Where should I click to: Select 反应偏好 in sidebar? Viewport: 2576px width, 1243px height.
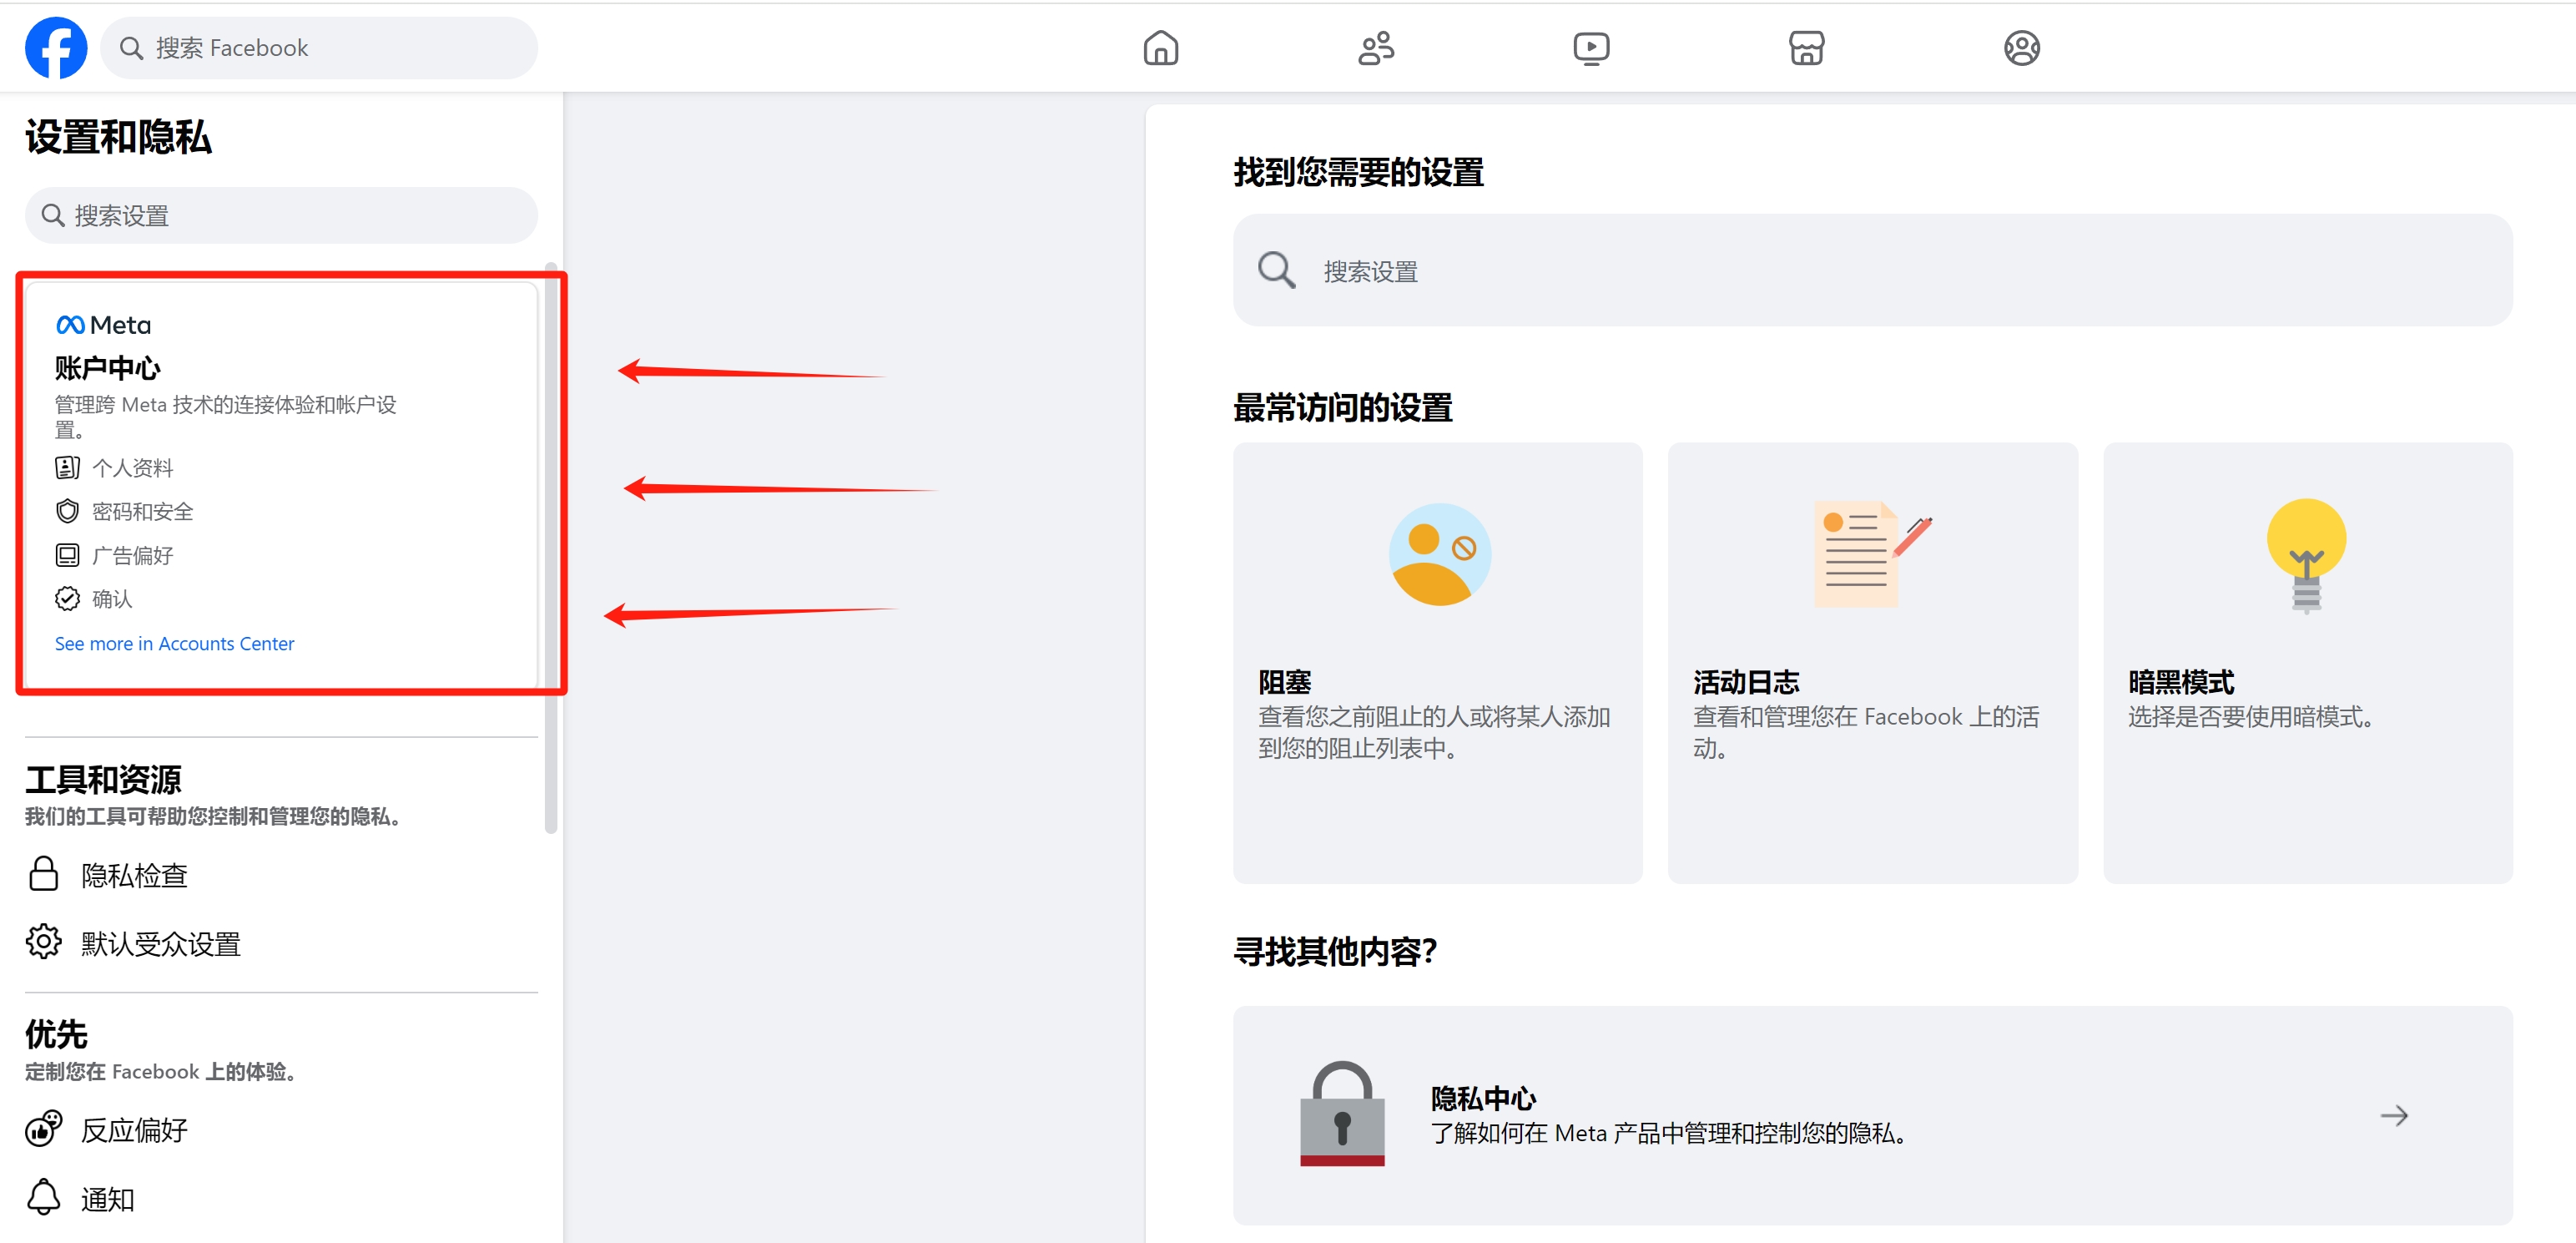(134, 1130)
